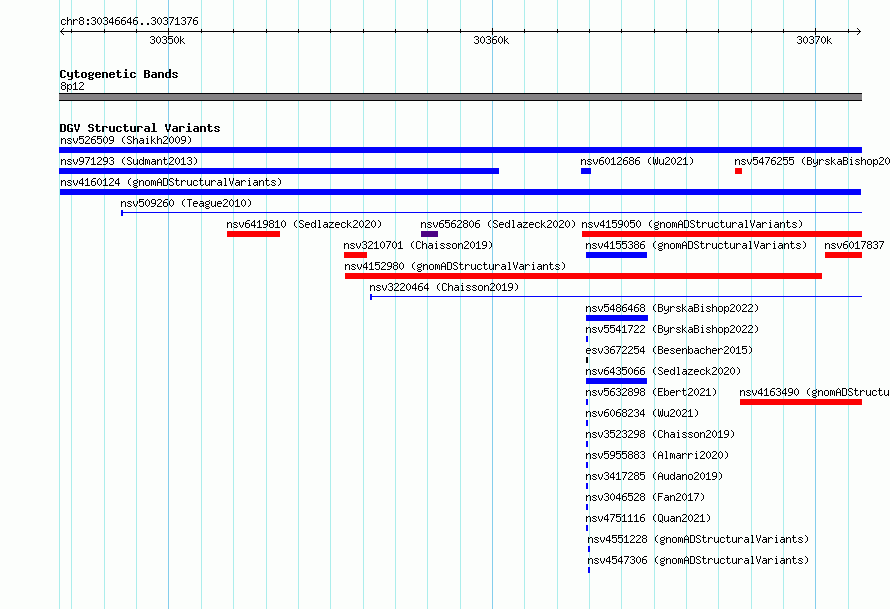Open the nsv6012686 (Wu2021) variant label

pyautogui.click(x=637, y=161)
